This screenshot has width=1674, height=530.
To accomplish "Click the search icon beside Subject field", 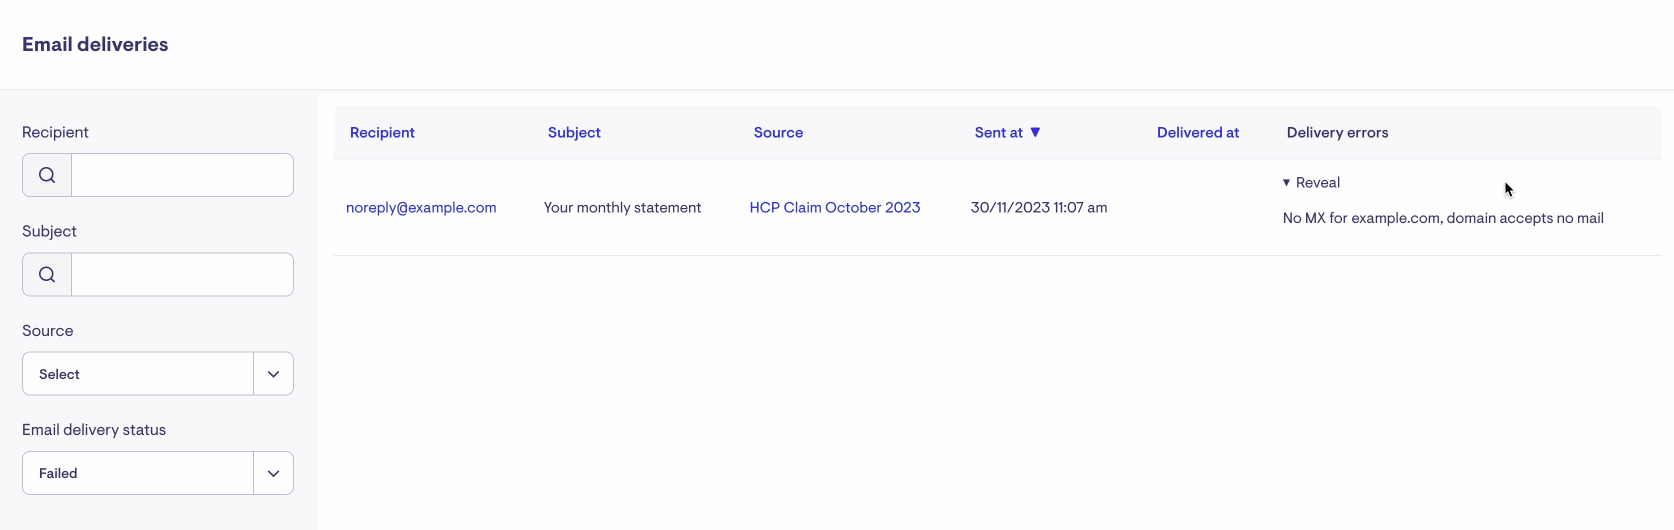I will click(47, 275).
